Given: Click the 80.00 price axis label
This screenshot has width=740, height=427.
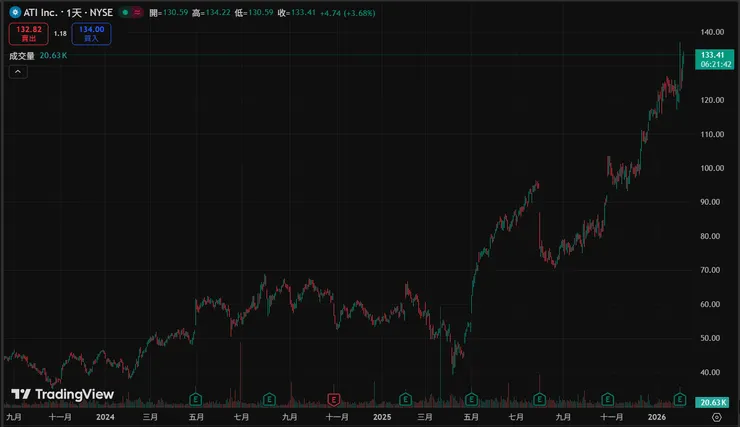Looking at the screenshot, I should pos(712,236).
